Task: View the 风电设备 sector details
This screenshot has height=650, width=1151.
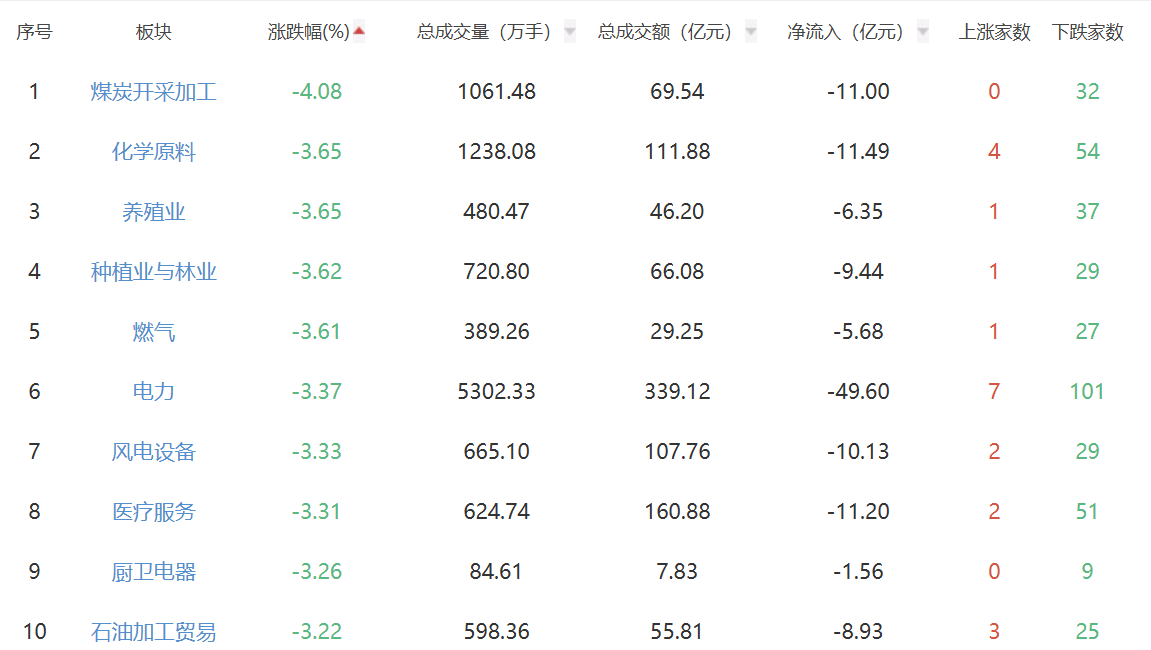Action: click(x=154, y=452)
